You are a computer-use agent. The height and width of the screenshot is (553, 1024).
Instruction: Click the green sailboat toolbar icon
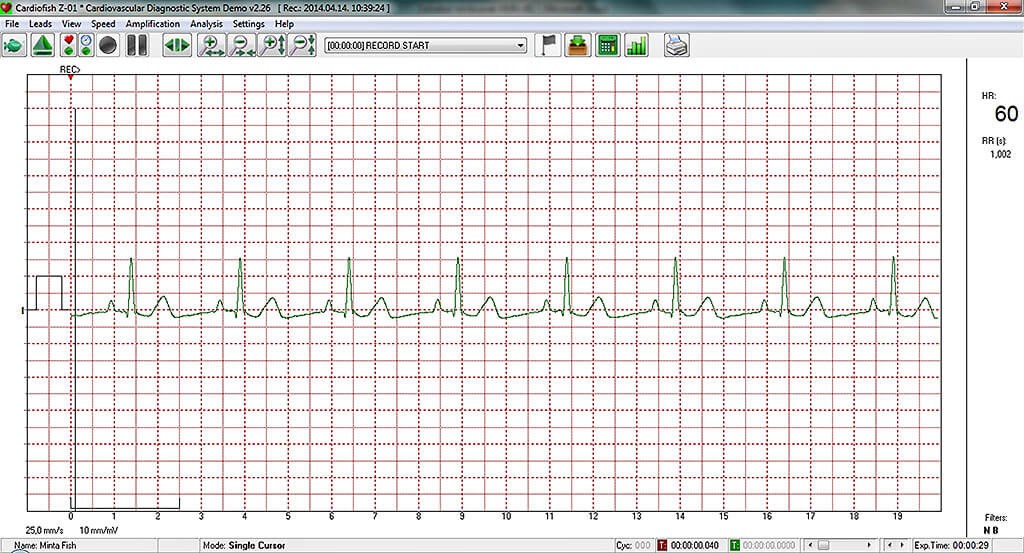point(42,45)
